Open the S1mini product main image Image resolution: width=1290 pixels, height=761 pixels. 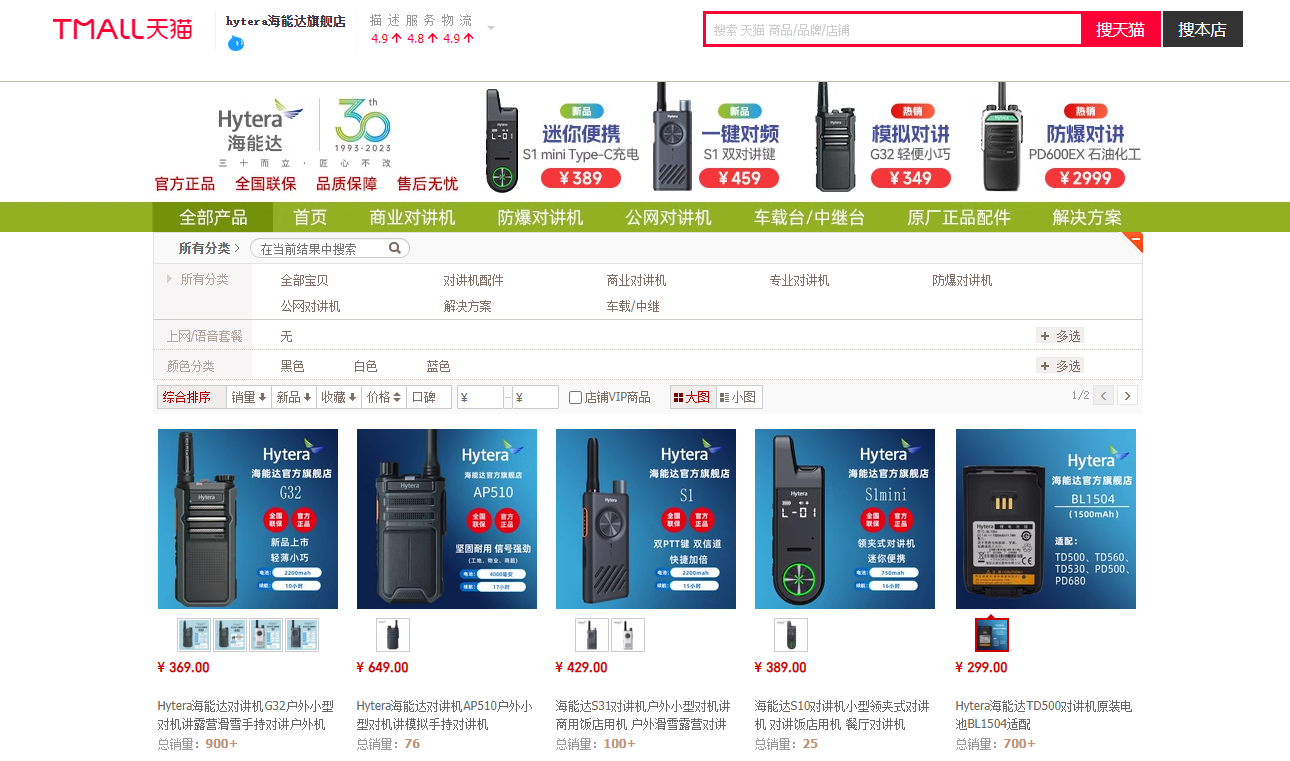pos(845,519)
